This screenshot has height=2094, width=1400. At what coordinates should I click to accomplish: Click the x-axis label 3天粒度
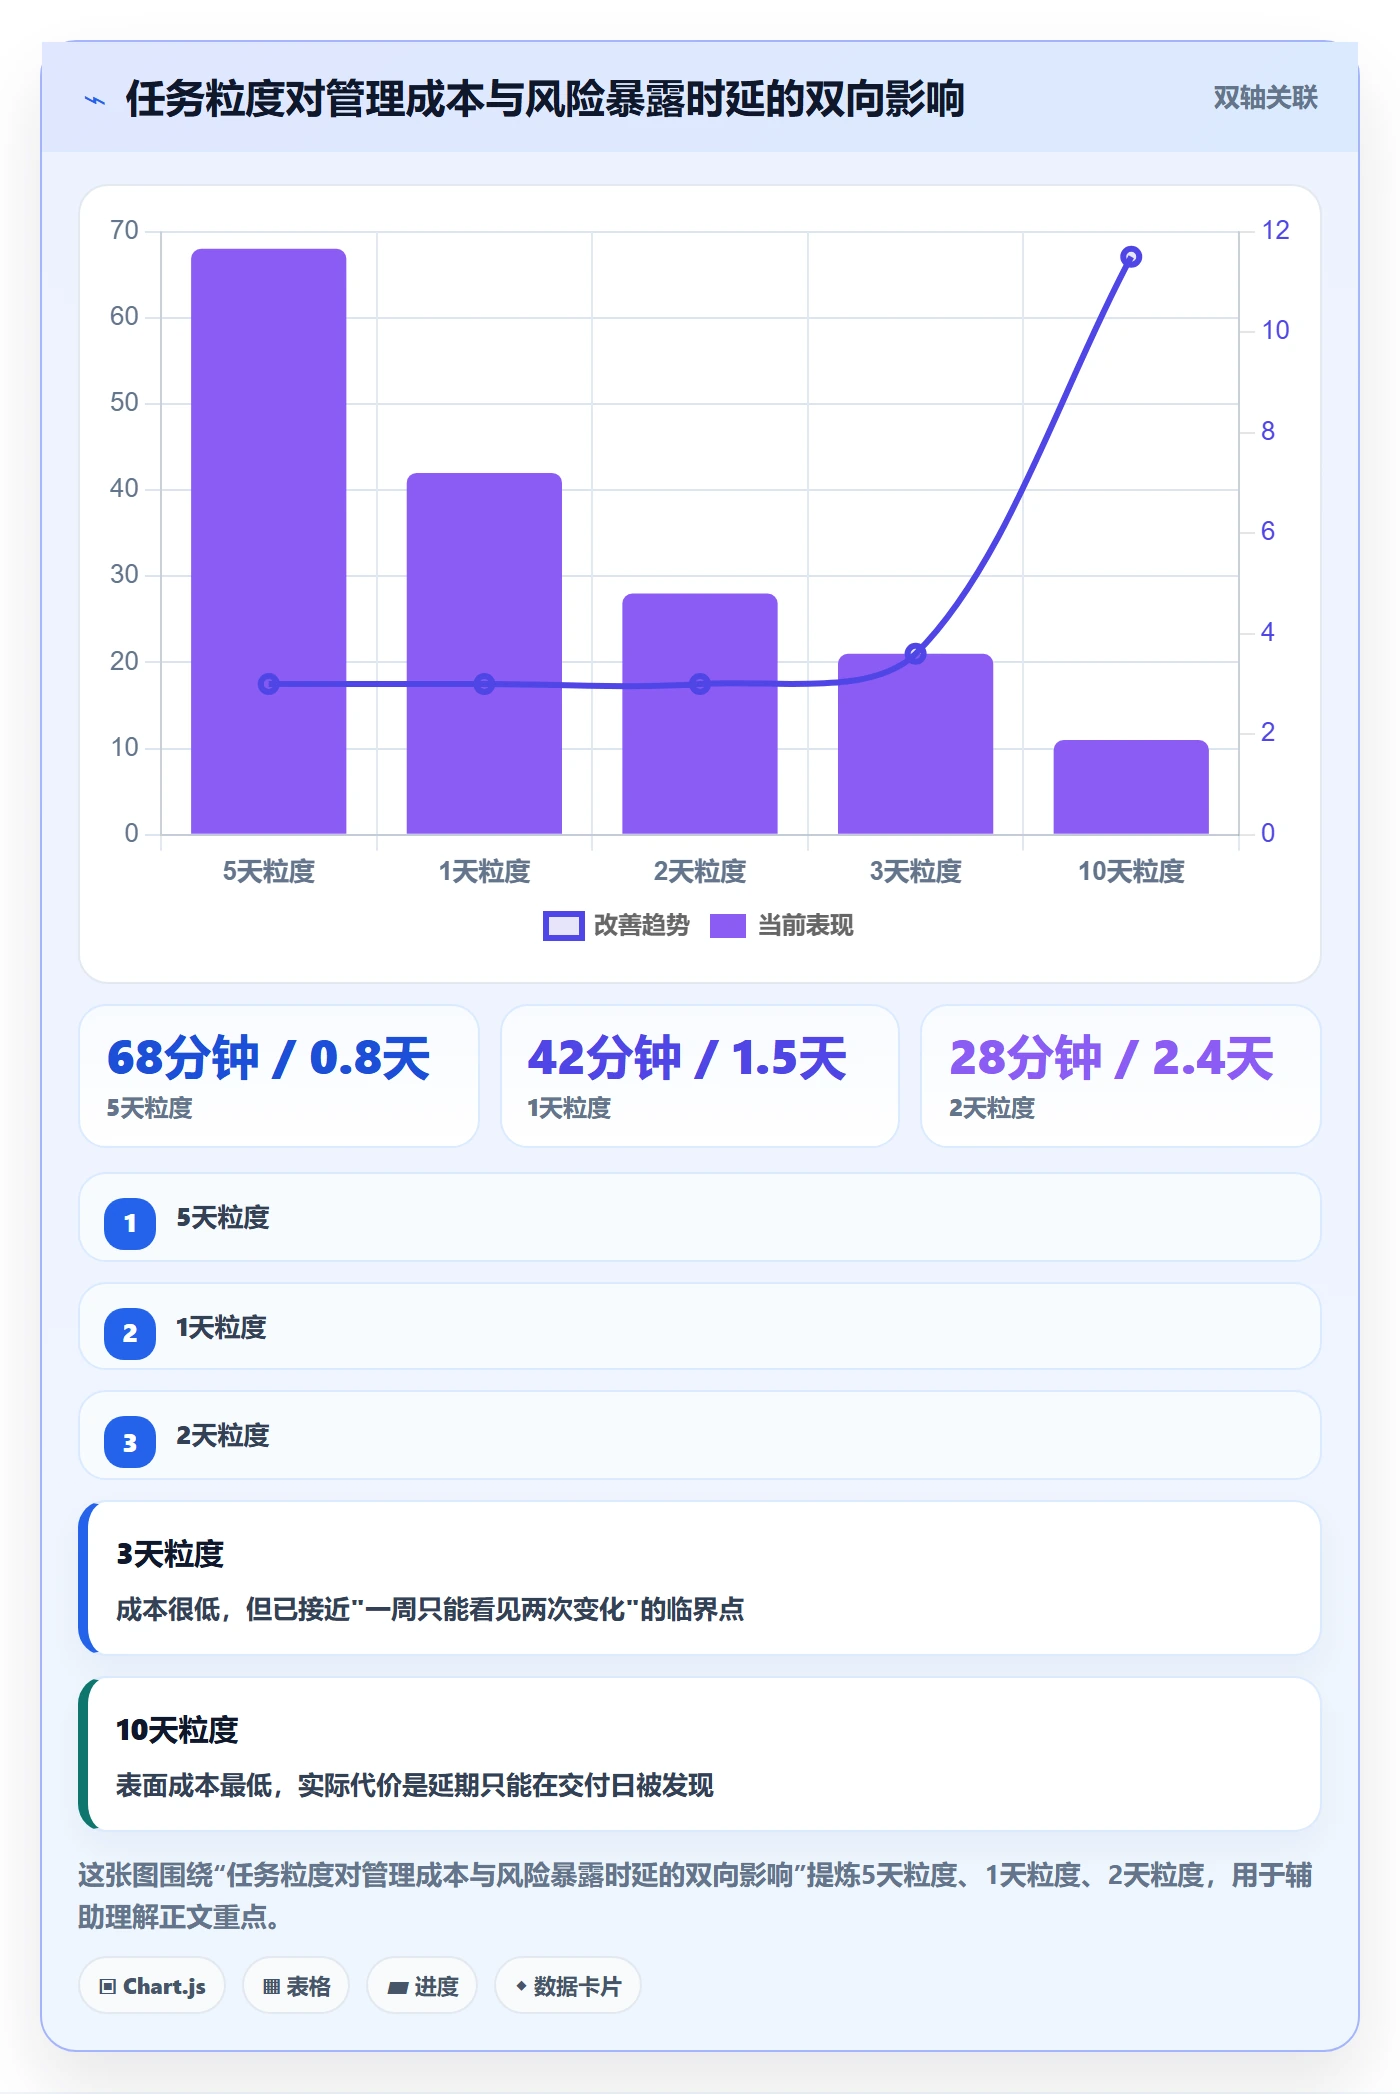pyautogui.click(x=915, y=871)
